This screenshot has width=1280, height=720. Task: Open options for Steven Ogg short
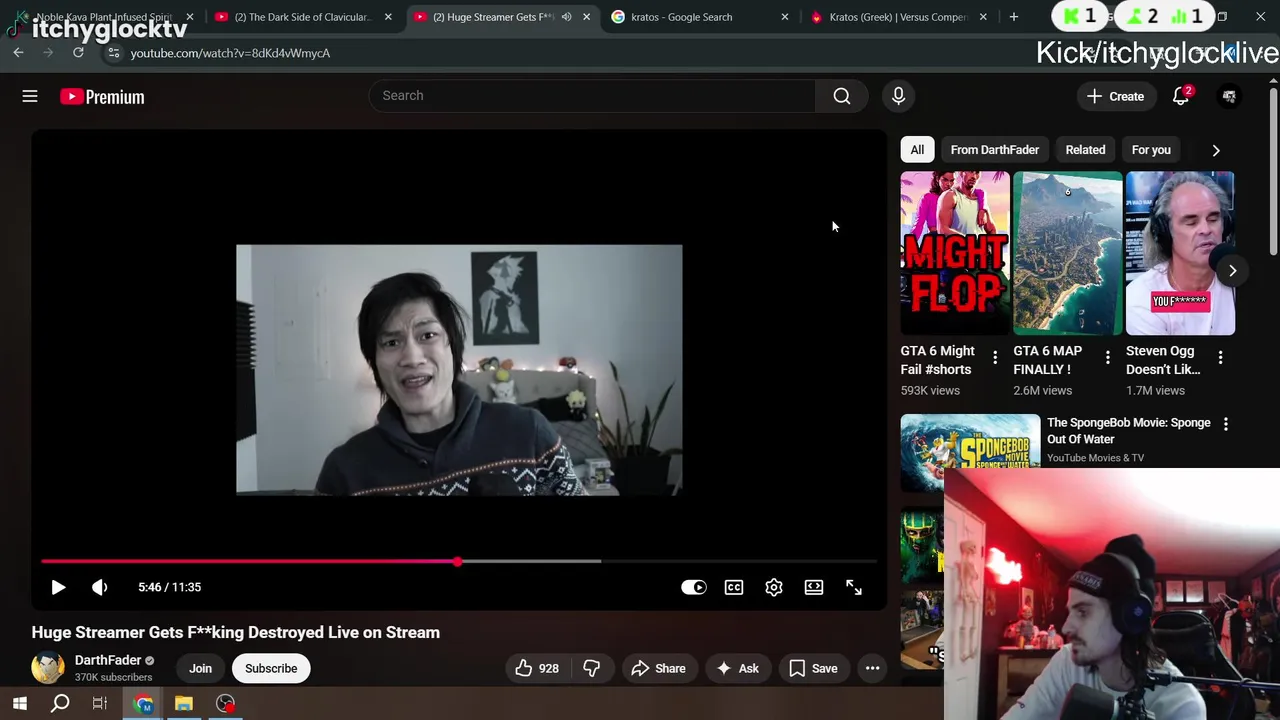(1220, 358)
